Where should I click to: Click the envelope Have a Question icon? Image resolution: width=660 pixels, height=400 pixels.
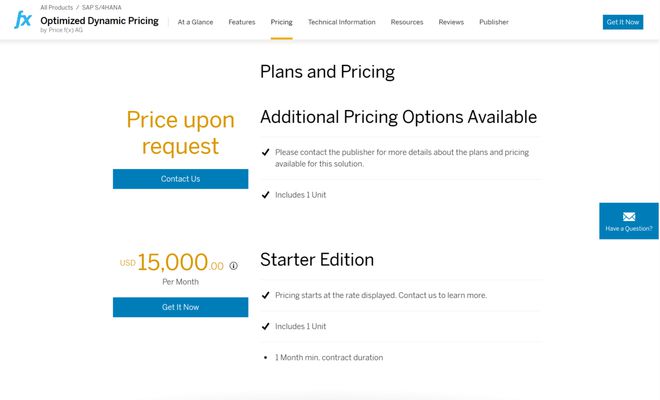pyautogui.click(x=629, y=216)
